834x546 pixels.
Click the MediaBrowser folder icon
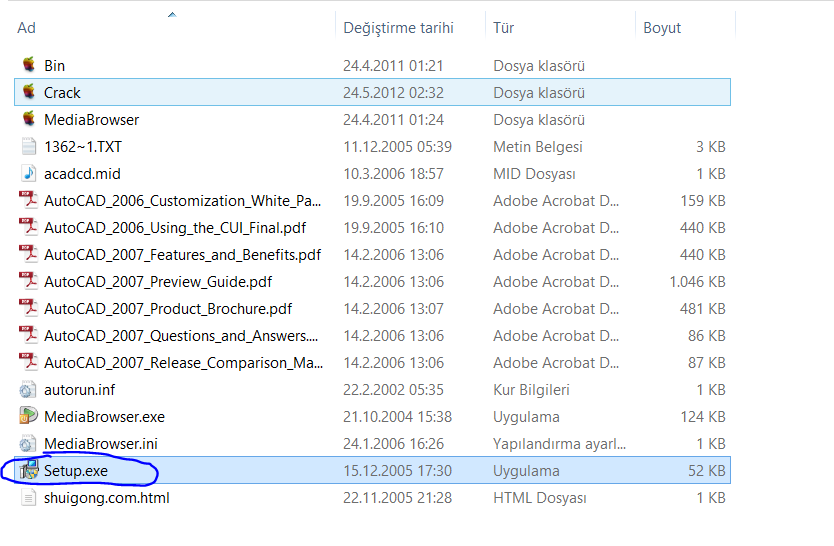click(29, 119)
